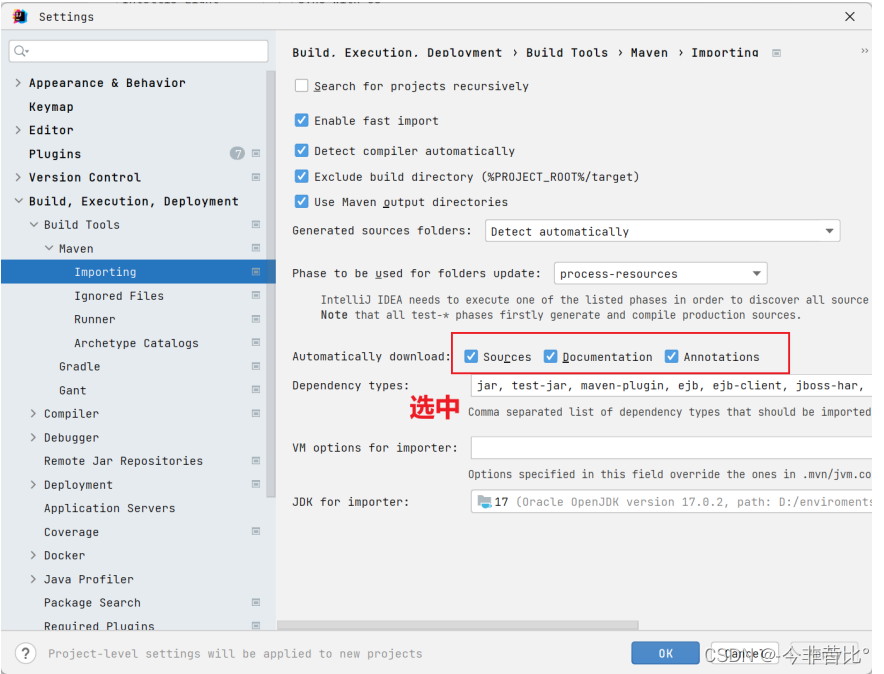Click the search magnifier icon in settings
Image resolution: width=884 pixels, height=674 pixels.
21,51
